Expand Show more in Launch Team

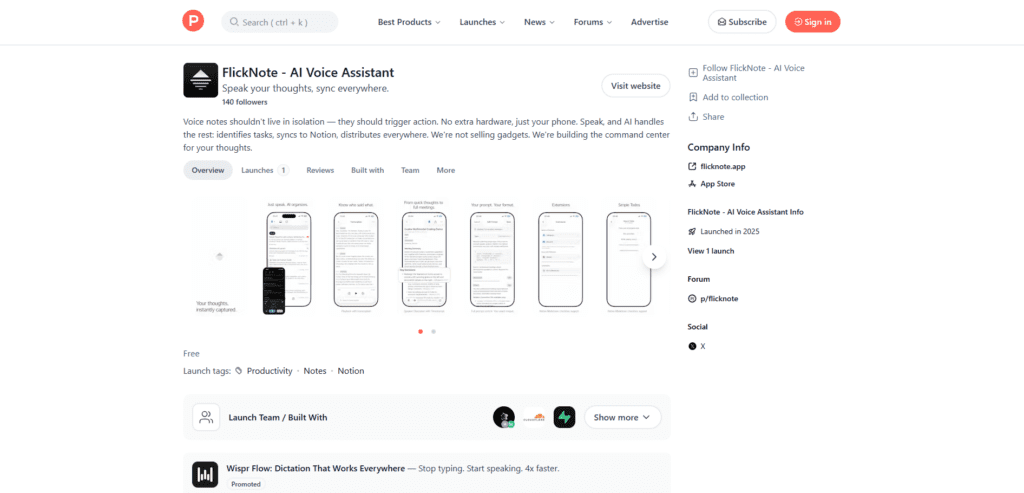coord(622,417)
